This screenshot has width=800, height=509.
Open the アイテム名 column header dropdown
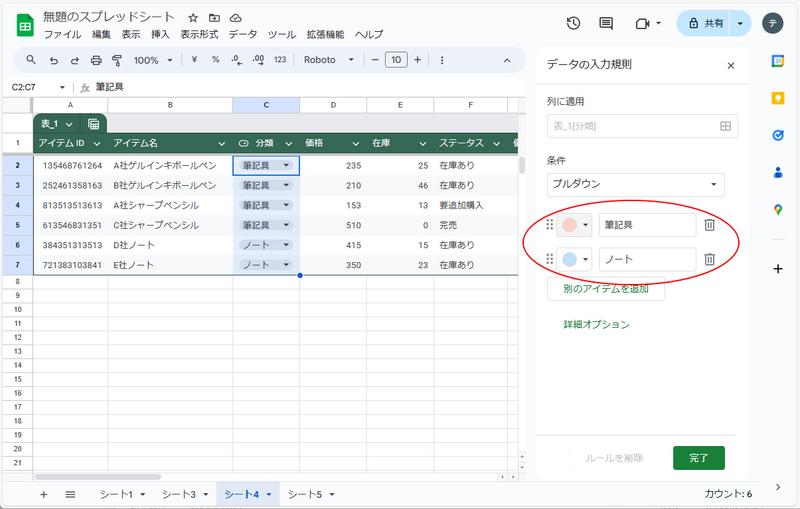click(x=221, y=144)
